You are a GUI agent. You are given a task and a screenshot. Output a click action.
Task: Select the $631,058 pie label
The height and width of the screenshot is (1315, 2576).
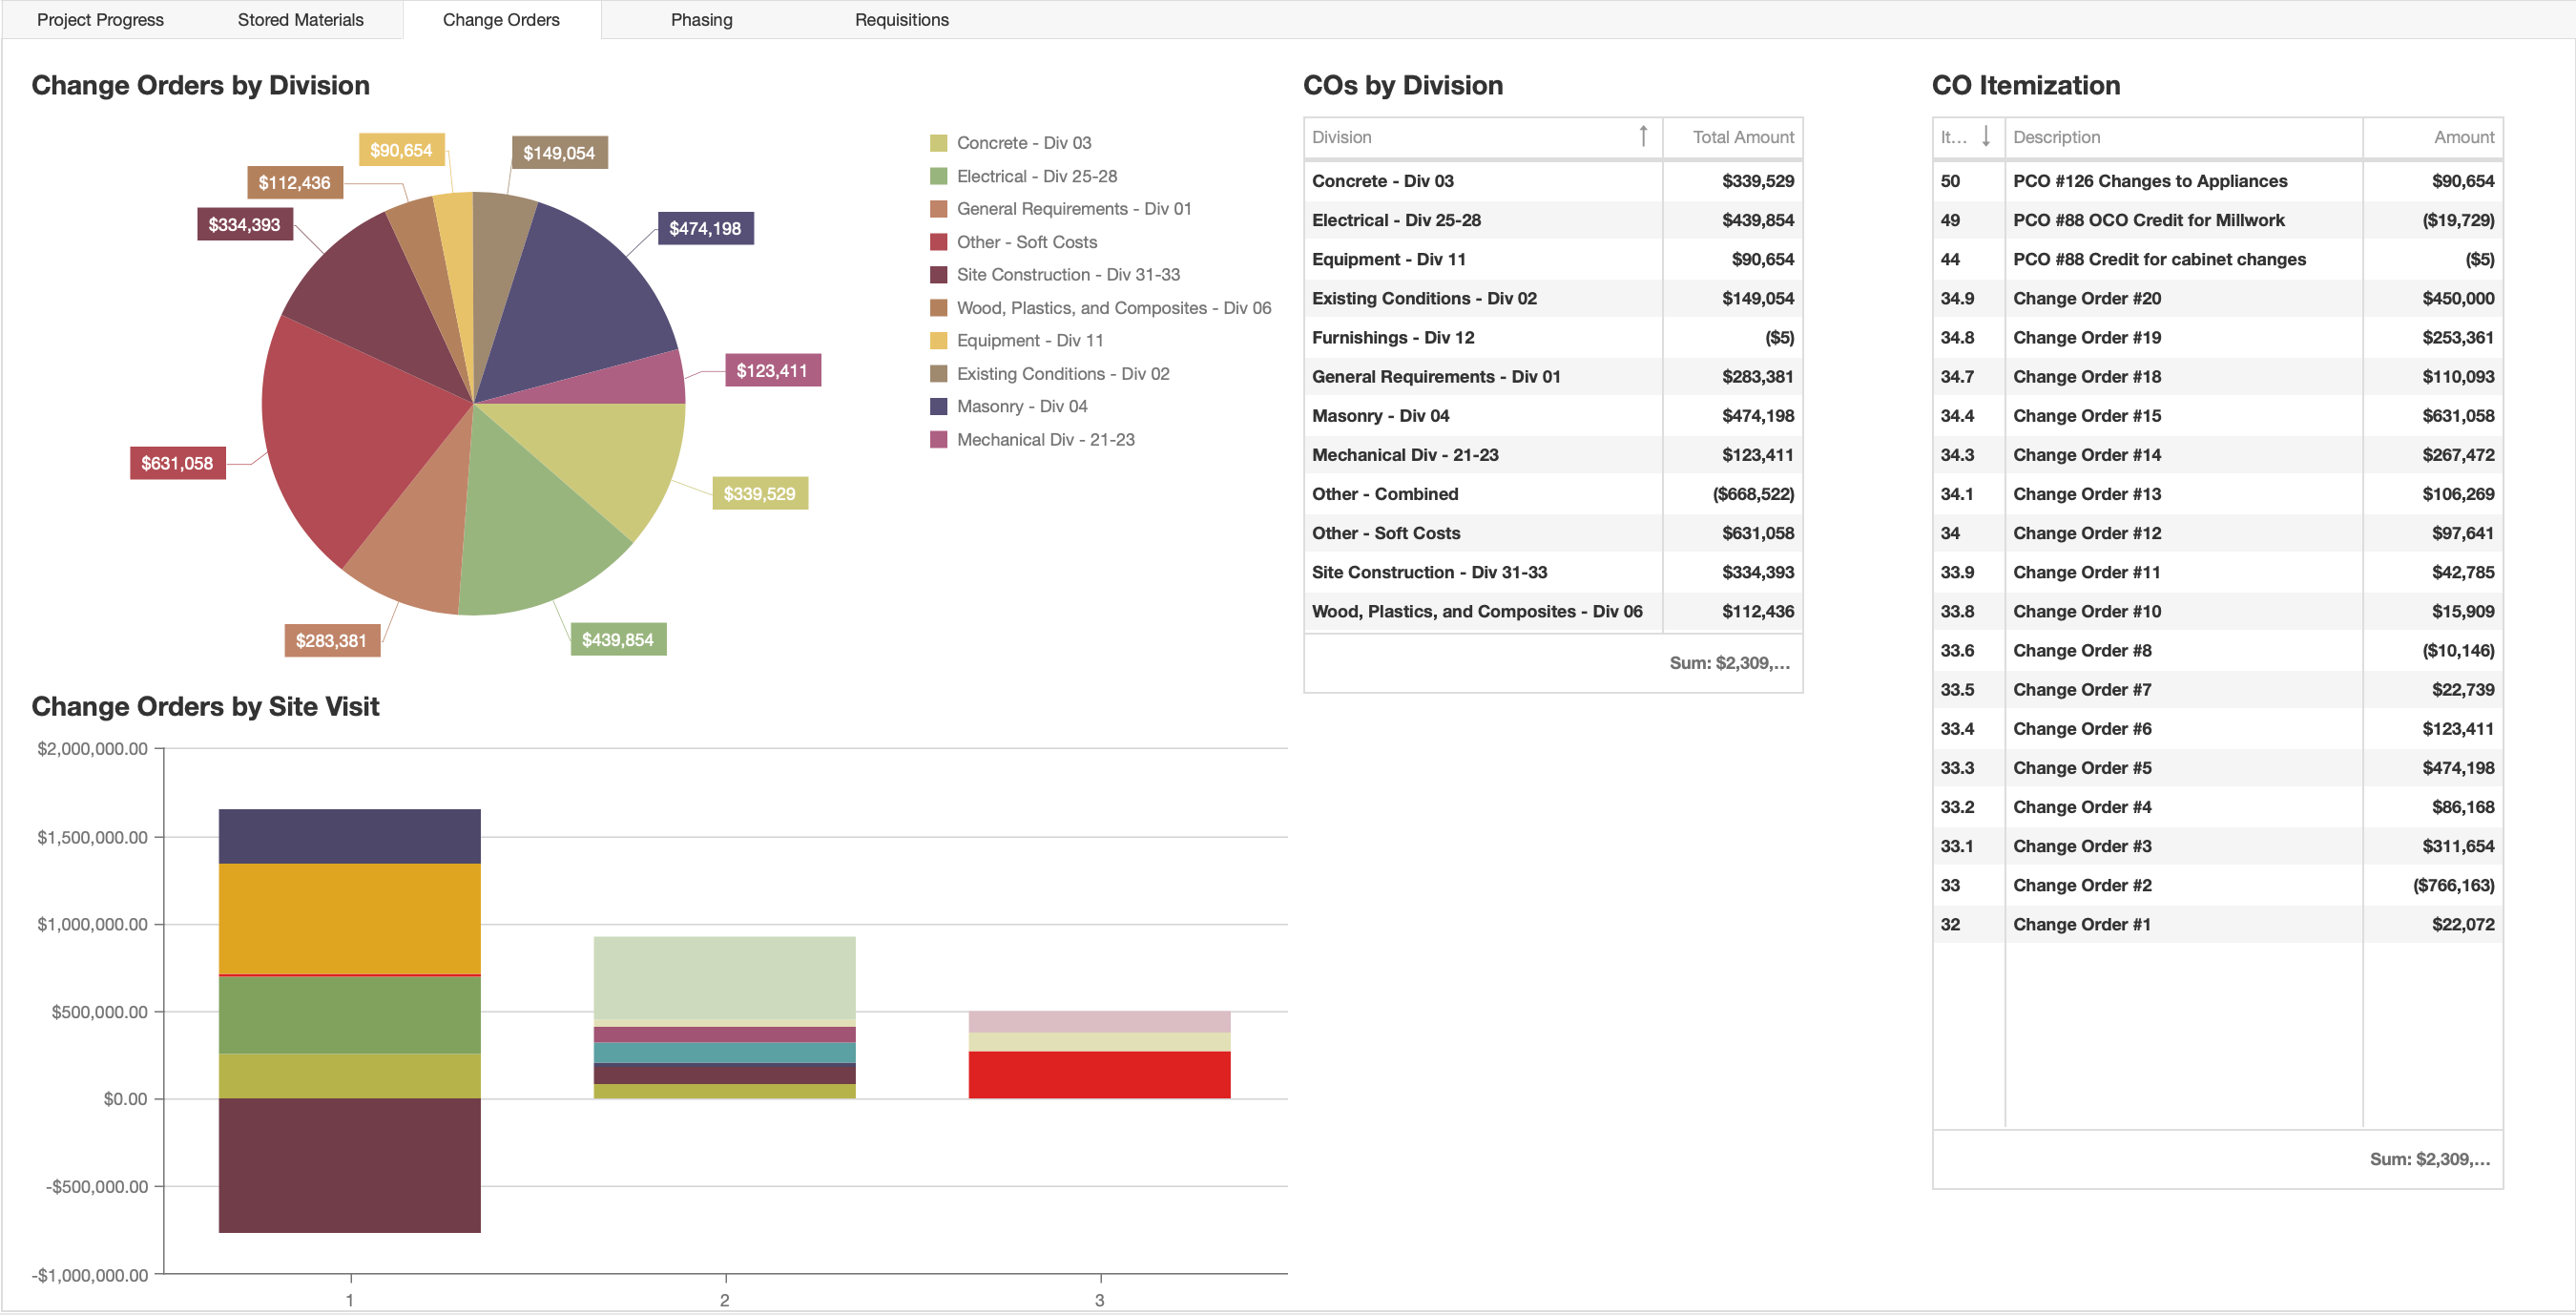point(177,463)
